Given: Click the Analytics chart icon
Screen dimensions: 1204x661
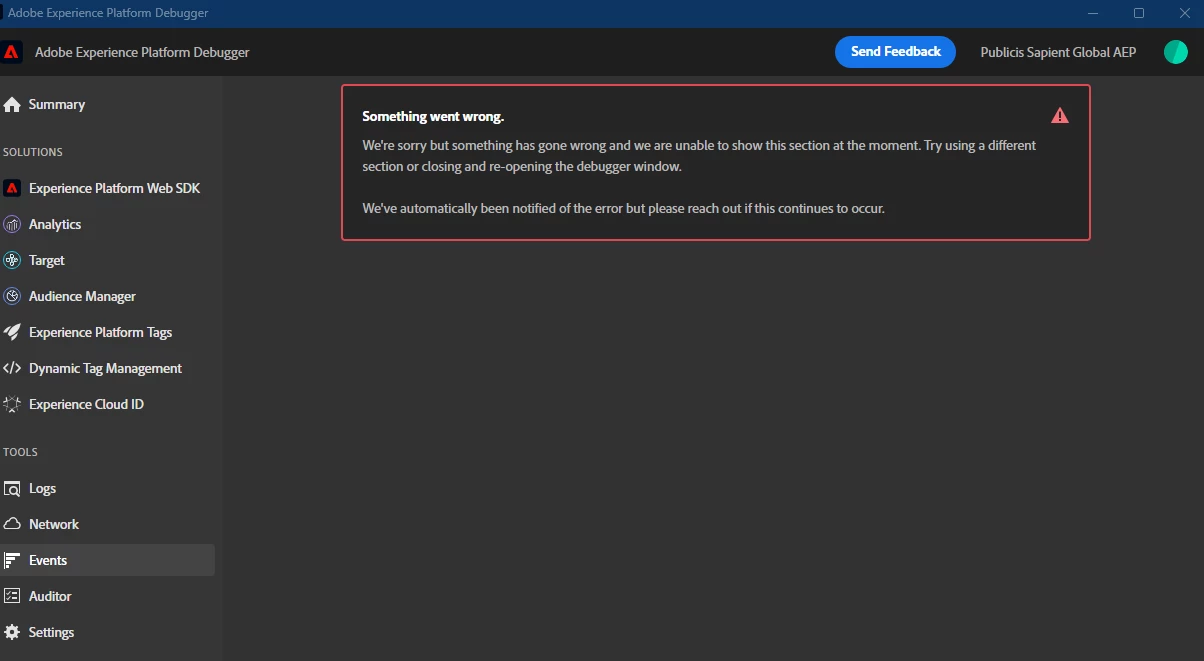Looking at the screenshot, I should pyautogui.click(x=12, y=224).
